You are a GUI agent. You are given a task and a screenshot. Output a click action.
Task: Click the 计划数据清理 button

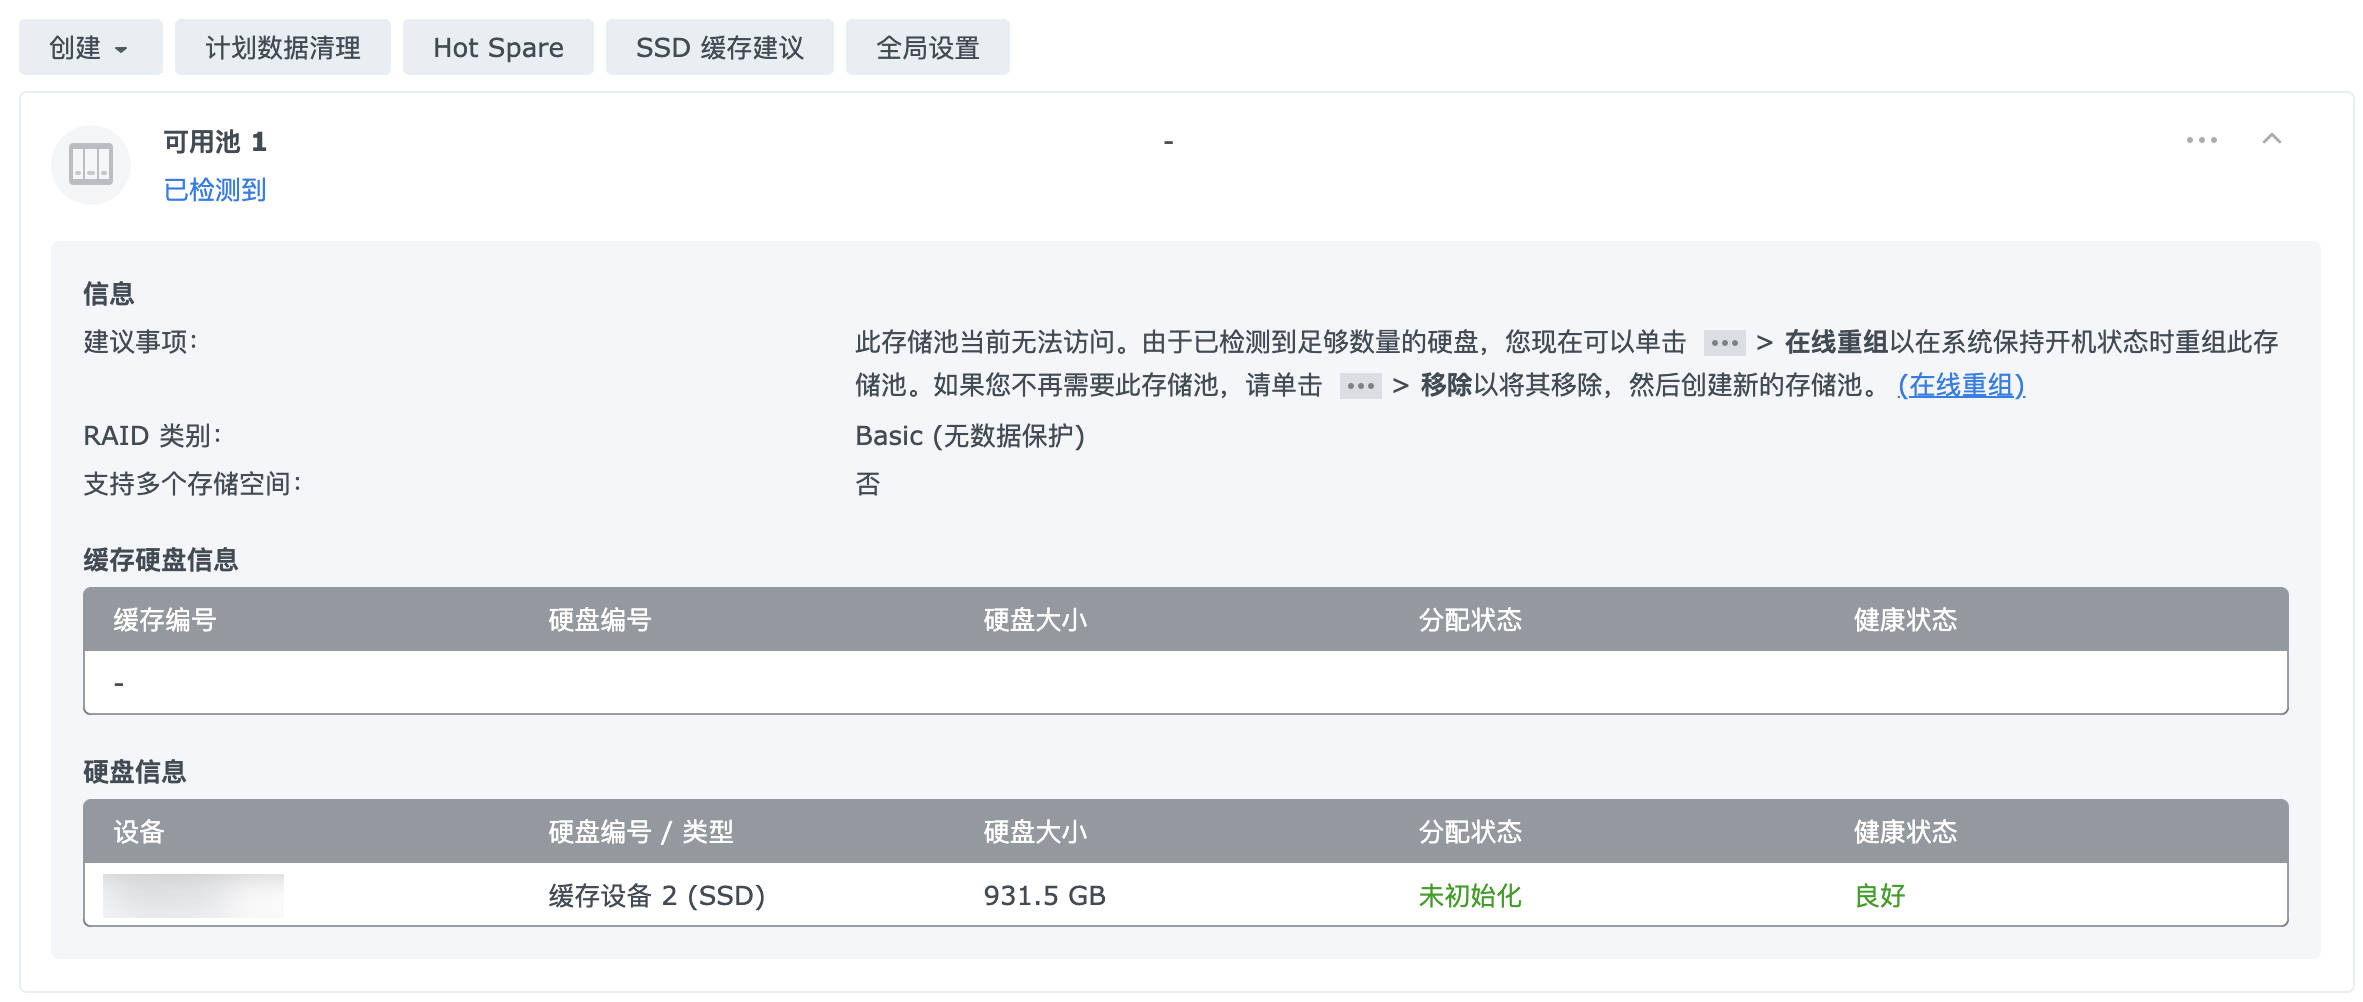pos(283,47)
